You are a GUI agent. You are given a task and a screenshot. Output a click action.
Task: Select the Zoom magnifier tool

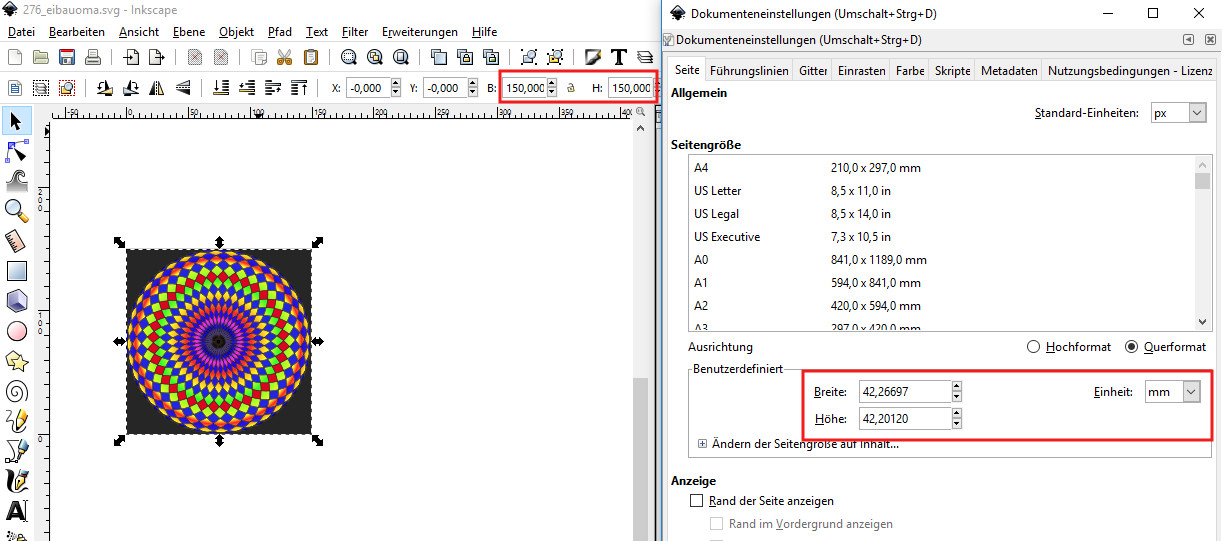(16, 210)
